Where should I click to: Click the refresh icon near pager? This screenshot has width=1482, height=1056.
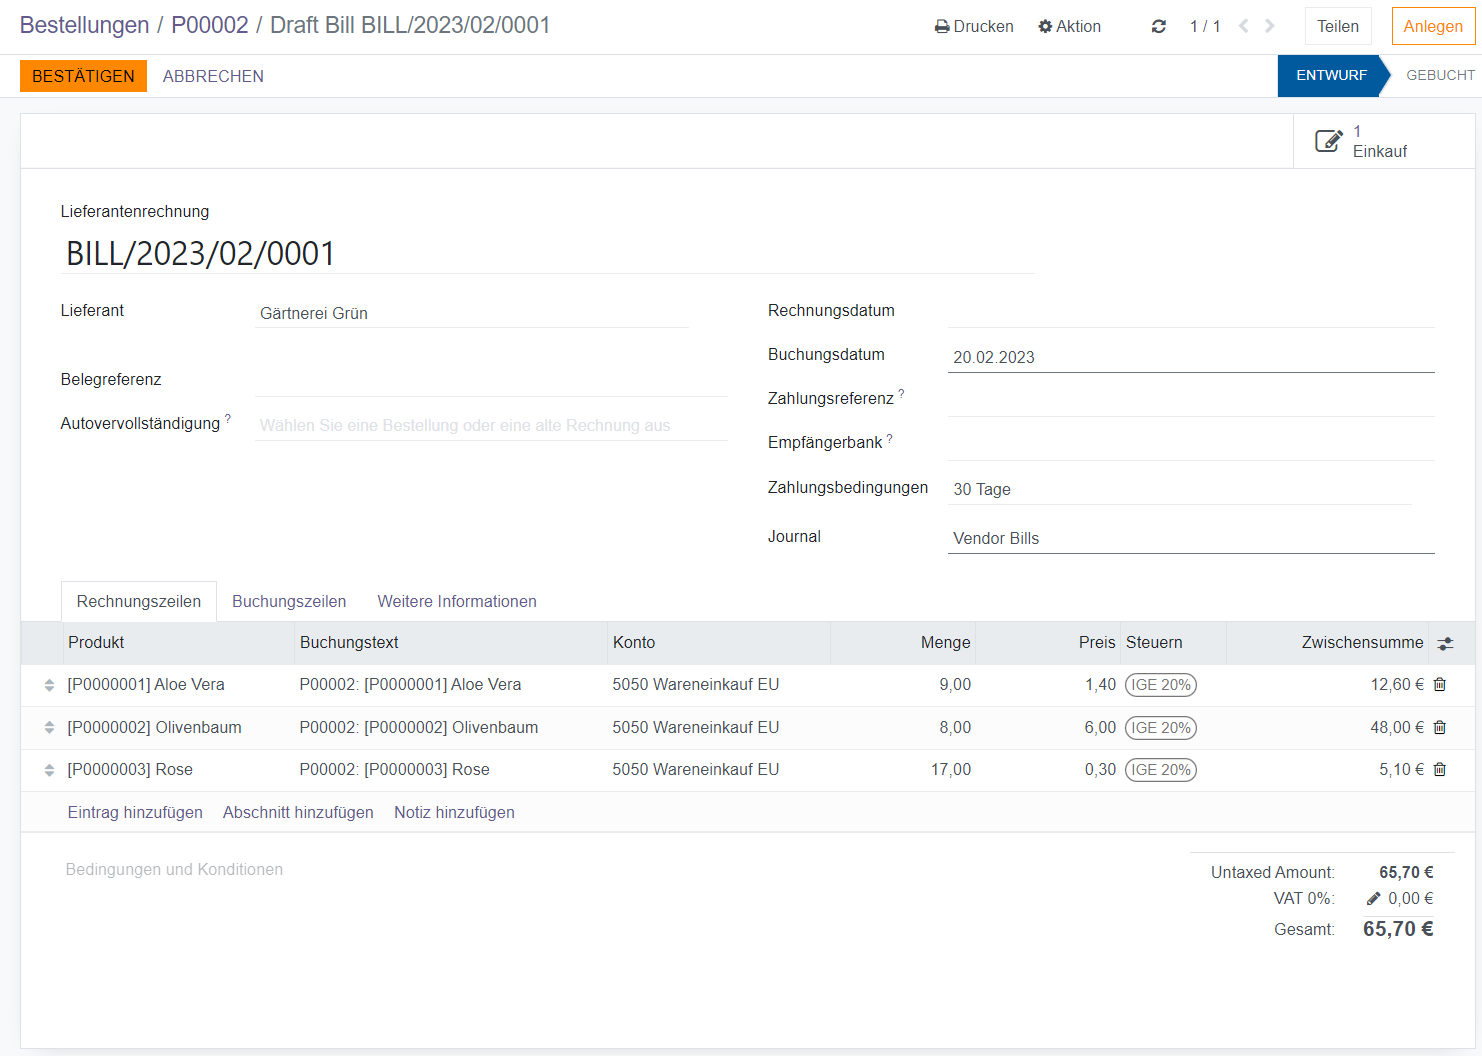[1158, 27]
